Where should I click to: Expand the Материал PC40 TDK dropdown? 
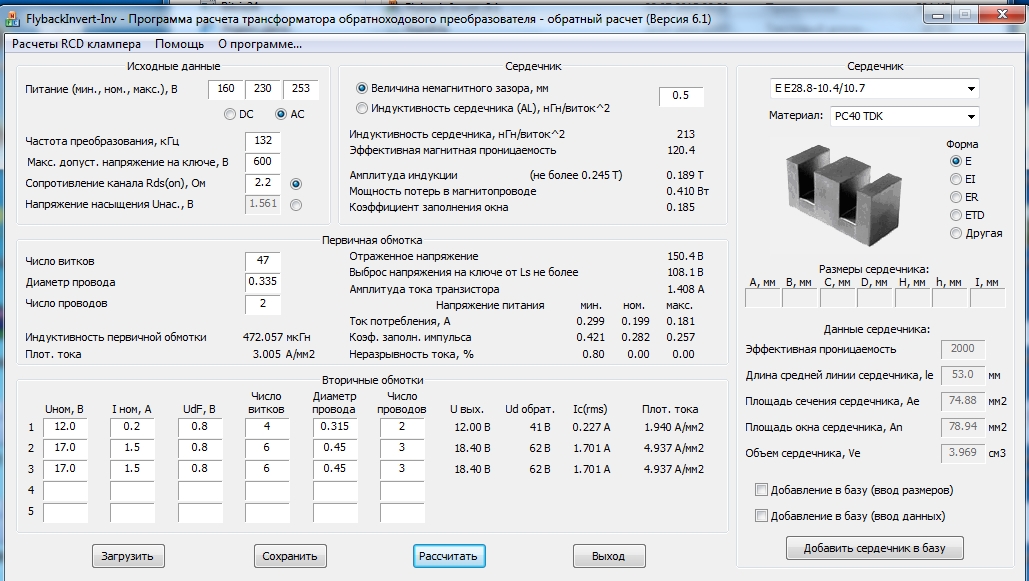pos(903,116)
